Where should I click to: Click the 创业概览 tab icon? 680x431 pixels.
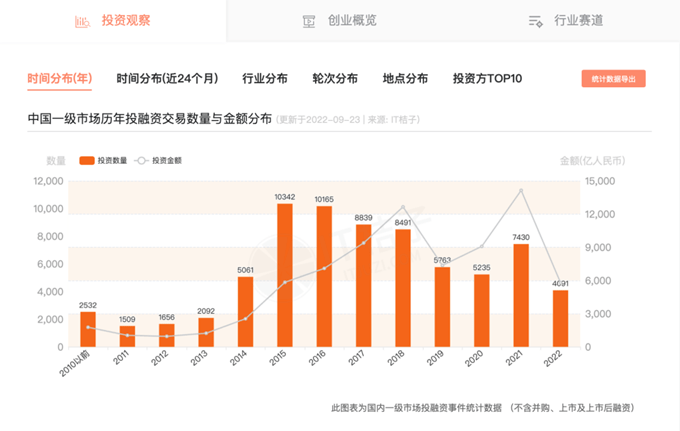pyautogui.click(x=309, y=21)
